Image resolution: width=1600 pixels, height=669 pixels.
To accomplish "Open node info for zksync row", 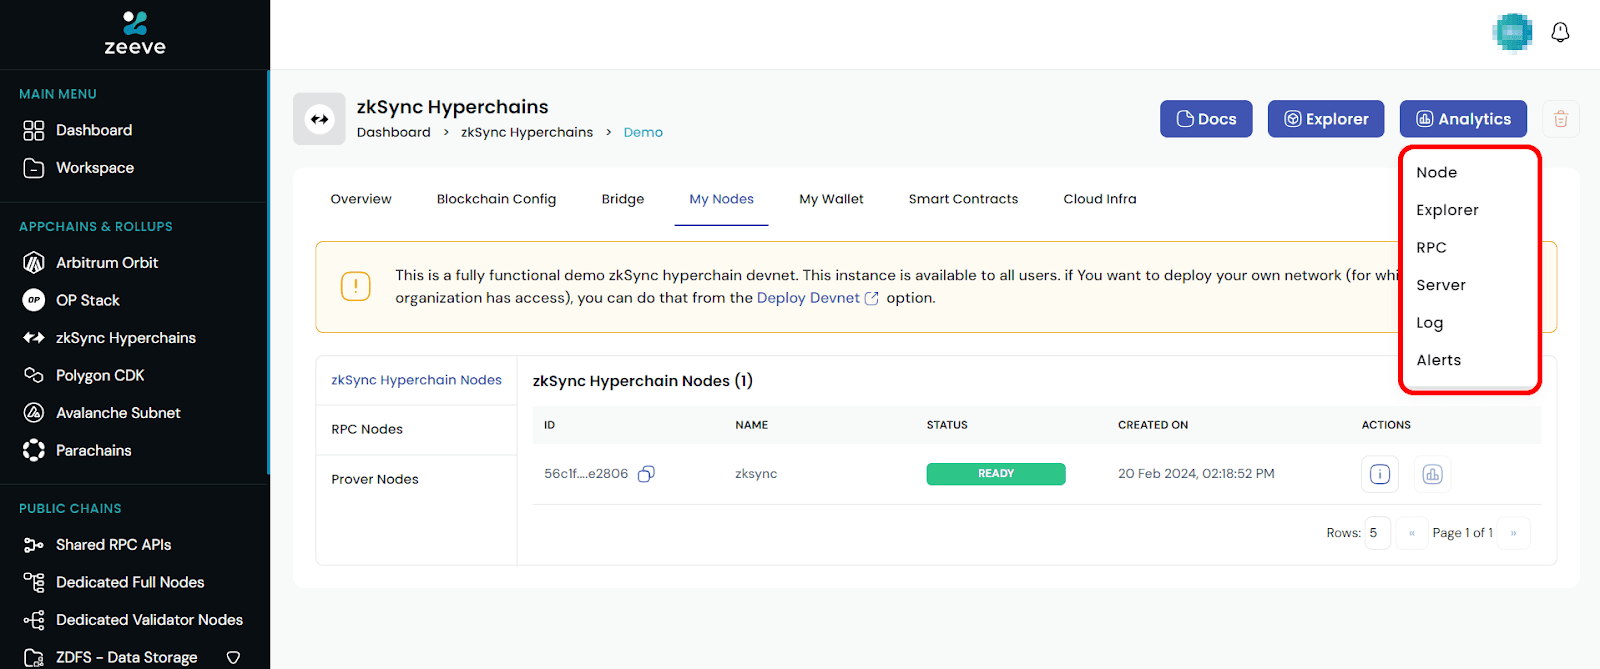I will pyautogui.click(x=1380, y=474).
